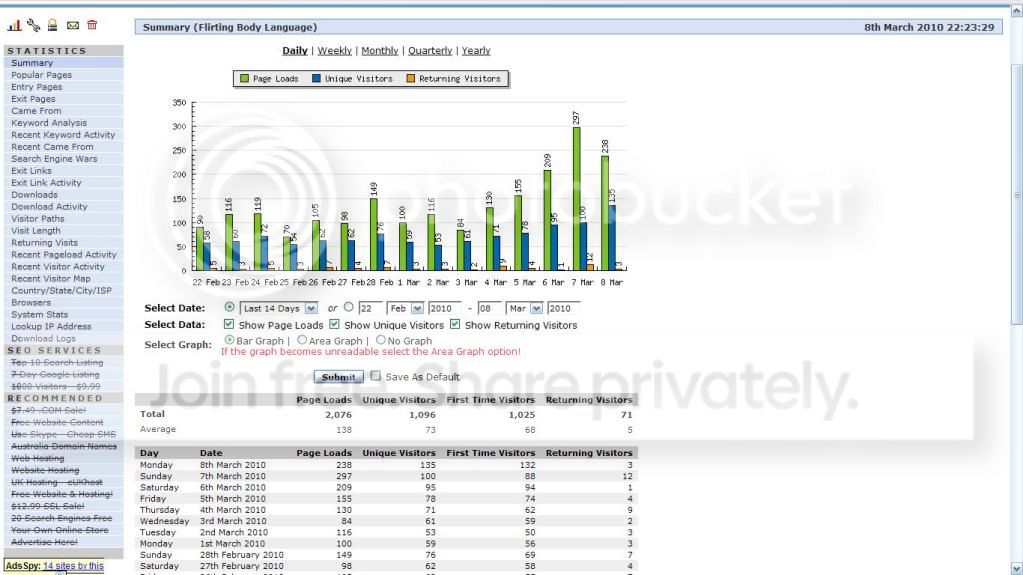The width and height of the screenshot is (1023, 575).
Task: Click the page vertical scrollbar thumb
Action: click(x=1016, y=194)
